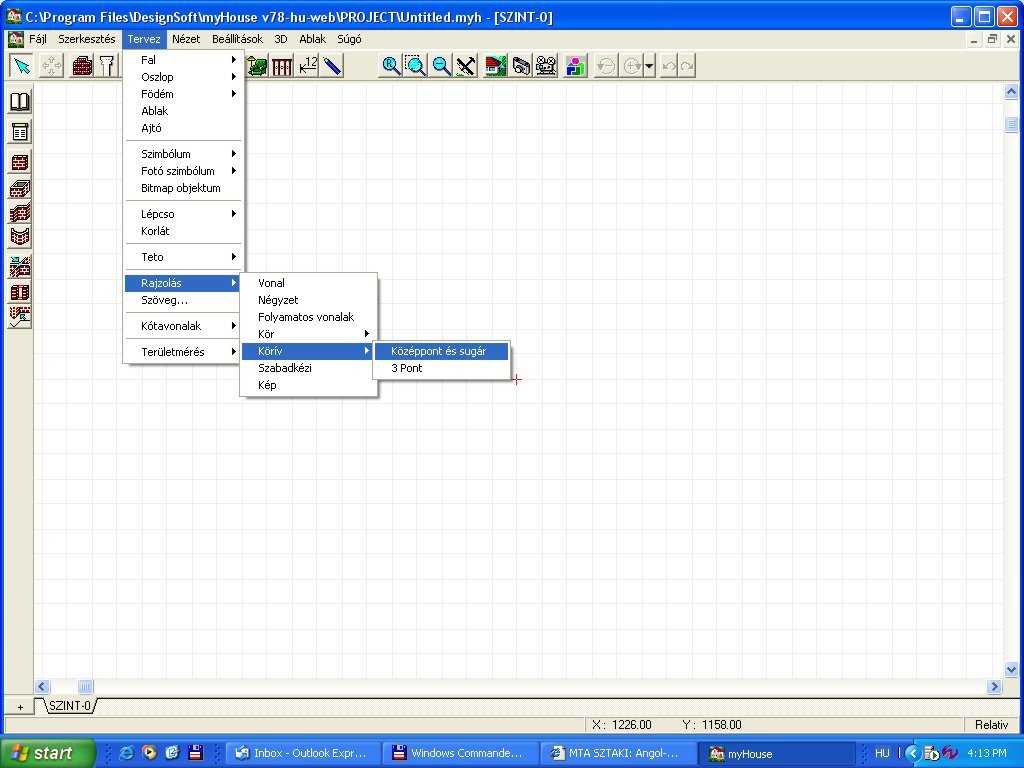Open the 3D menu
1024x768 pixels.
point(281,39)
